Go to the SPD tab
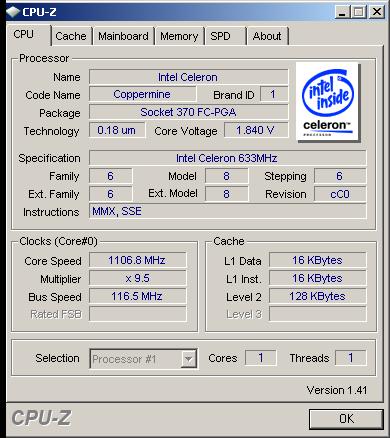This screenshot has height=438, width=390. (225, 36)
